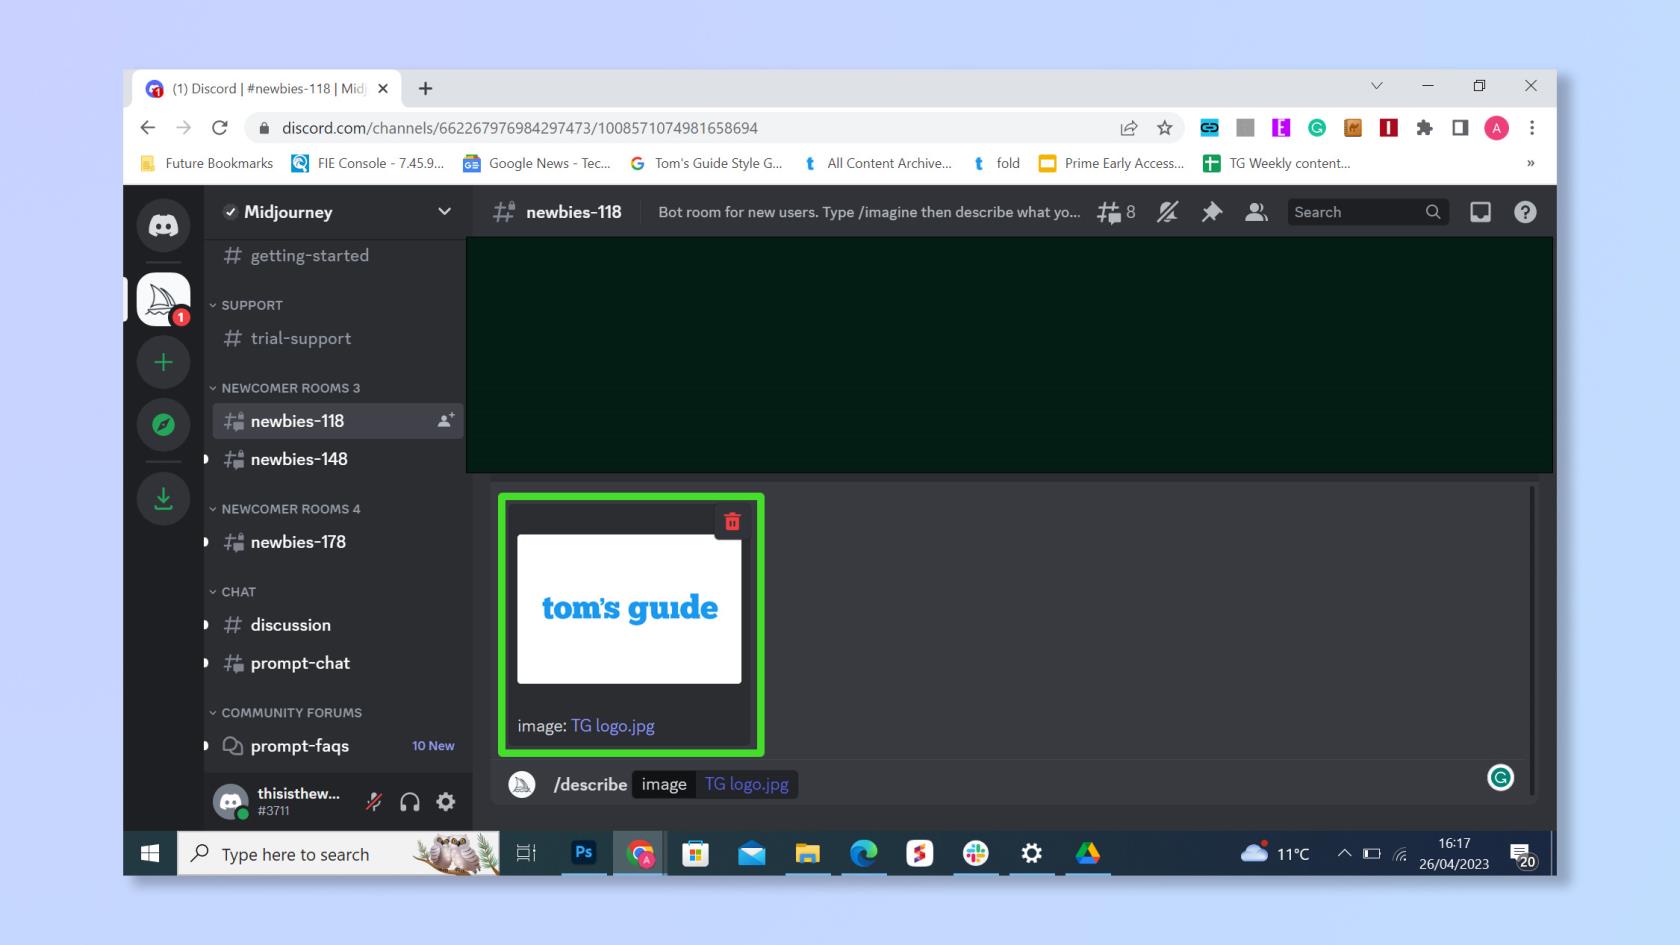Image resolution: width=1680 pixels, height=945 pixels.
Task: Toggle deafen headphones icon in user panel
Action: coord(410,802)
